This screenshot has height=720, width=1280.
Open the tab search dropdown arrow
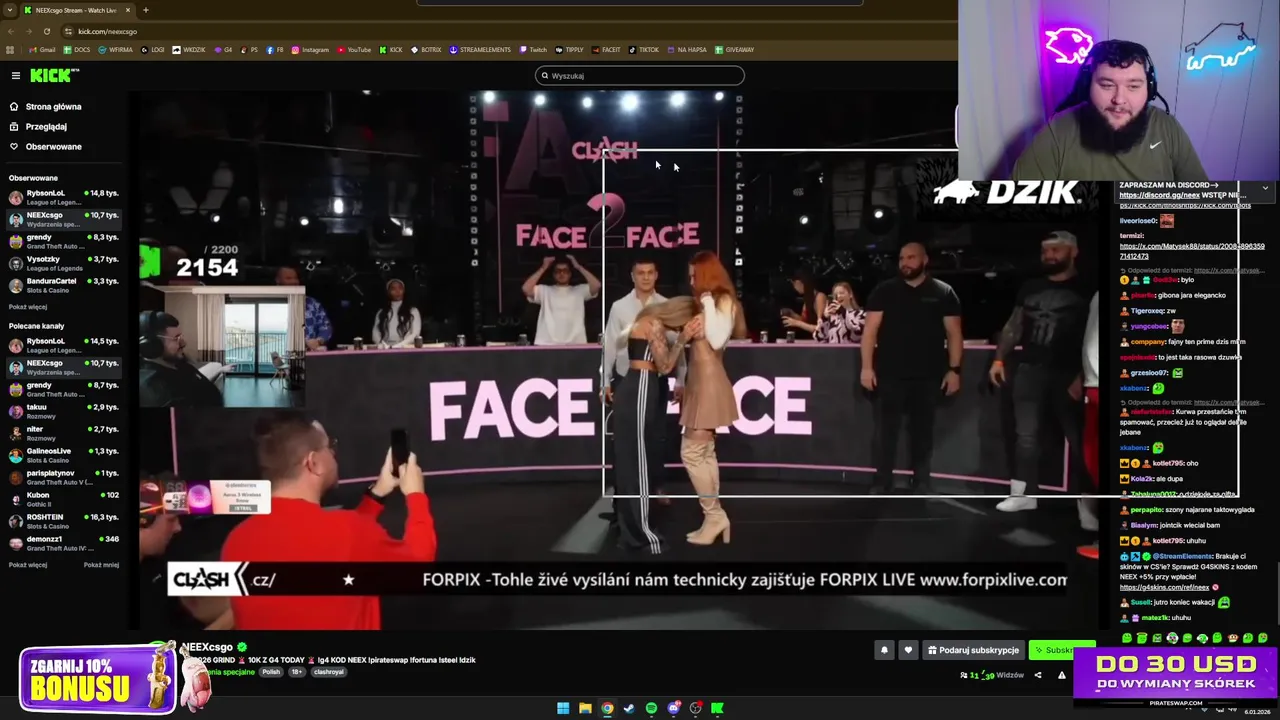[9, 10]
